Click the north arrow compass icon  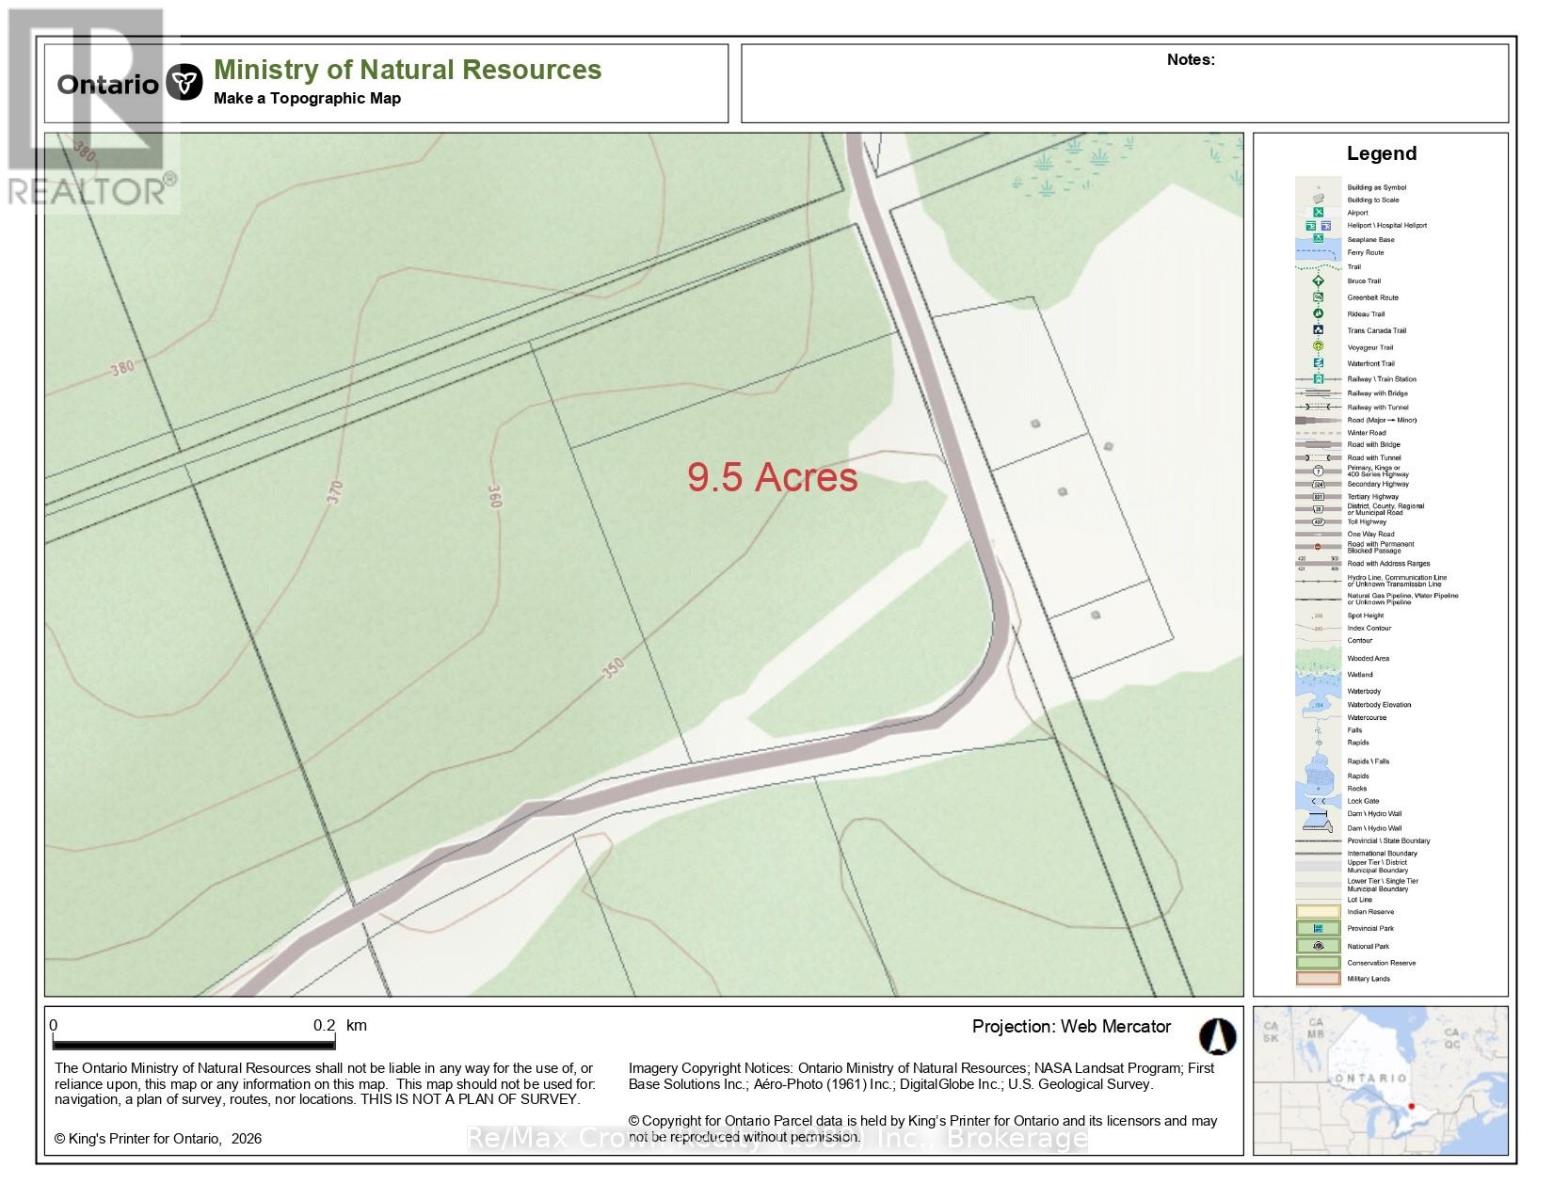1217,1036
